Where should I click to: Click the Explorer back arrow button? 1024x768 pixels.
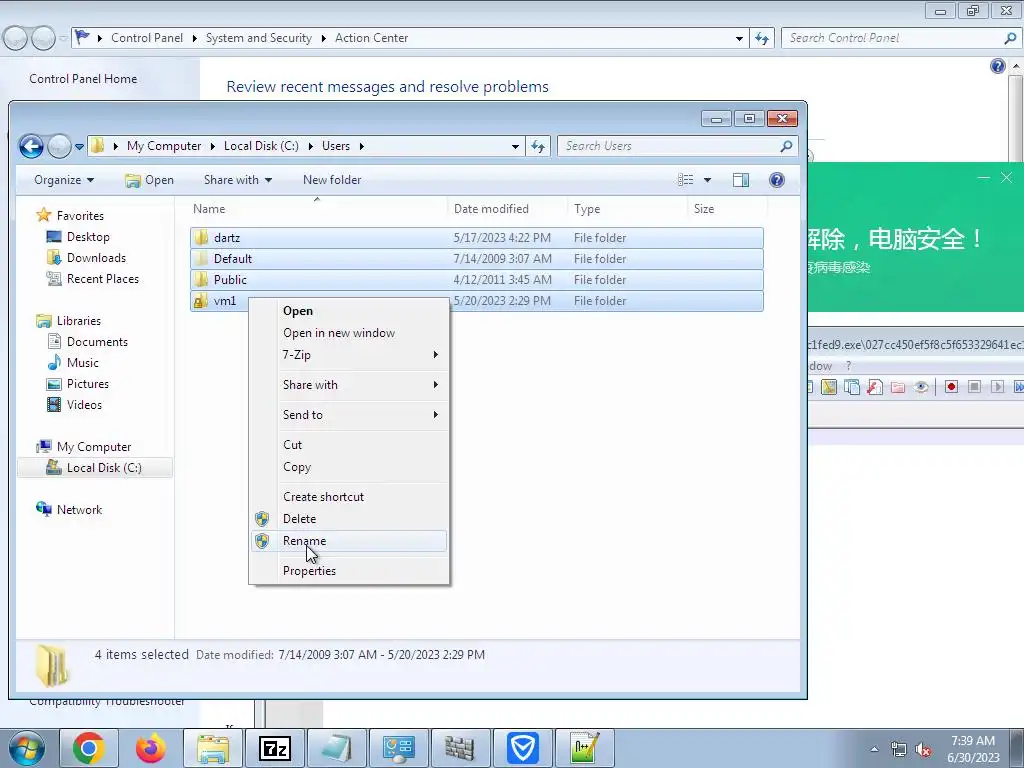pos(31,146)
